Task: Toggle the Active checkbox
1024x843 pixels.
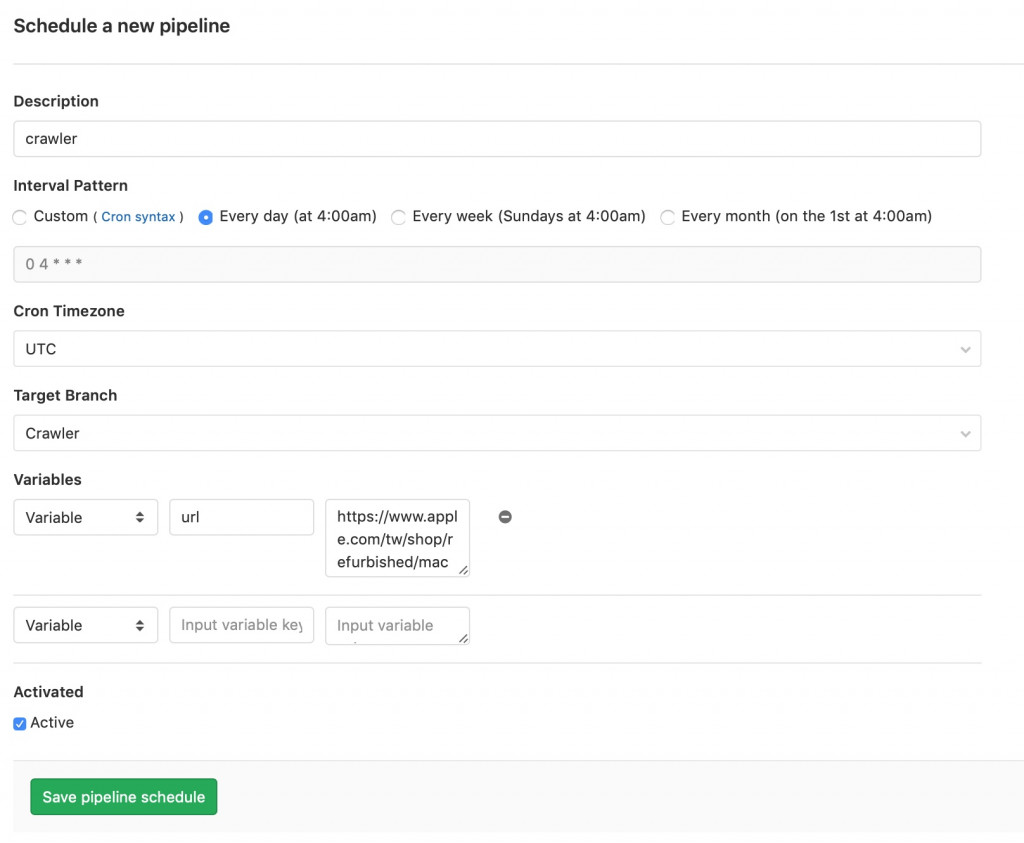Action: point(20,723)
